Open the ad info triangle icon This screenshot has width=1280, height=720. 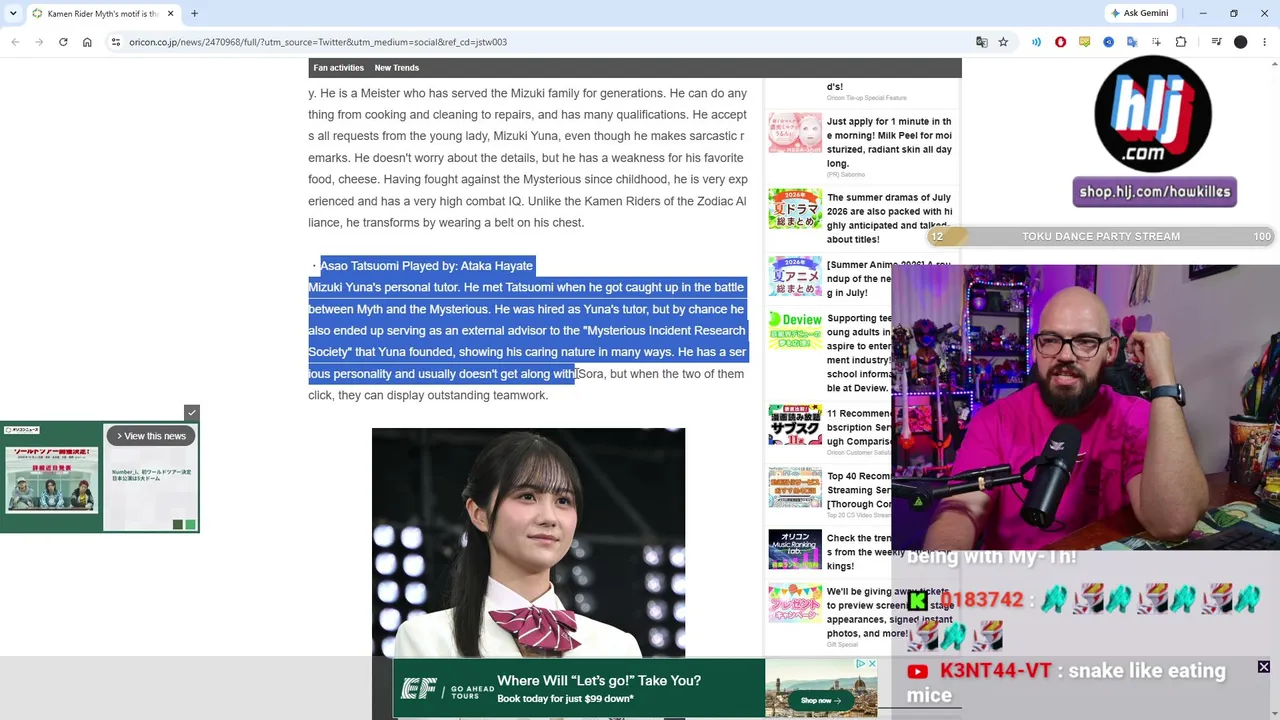(x=861, y=664)
